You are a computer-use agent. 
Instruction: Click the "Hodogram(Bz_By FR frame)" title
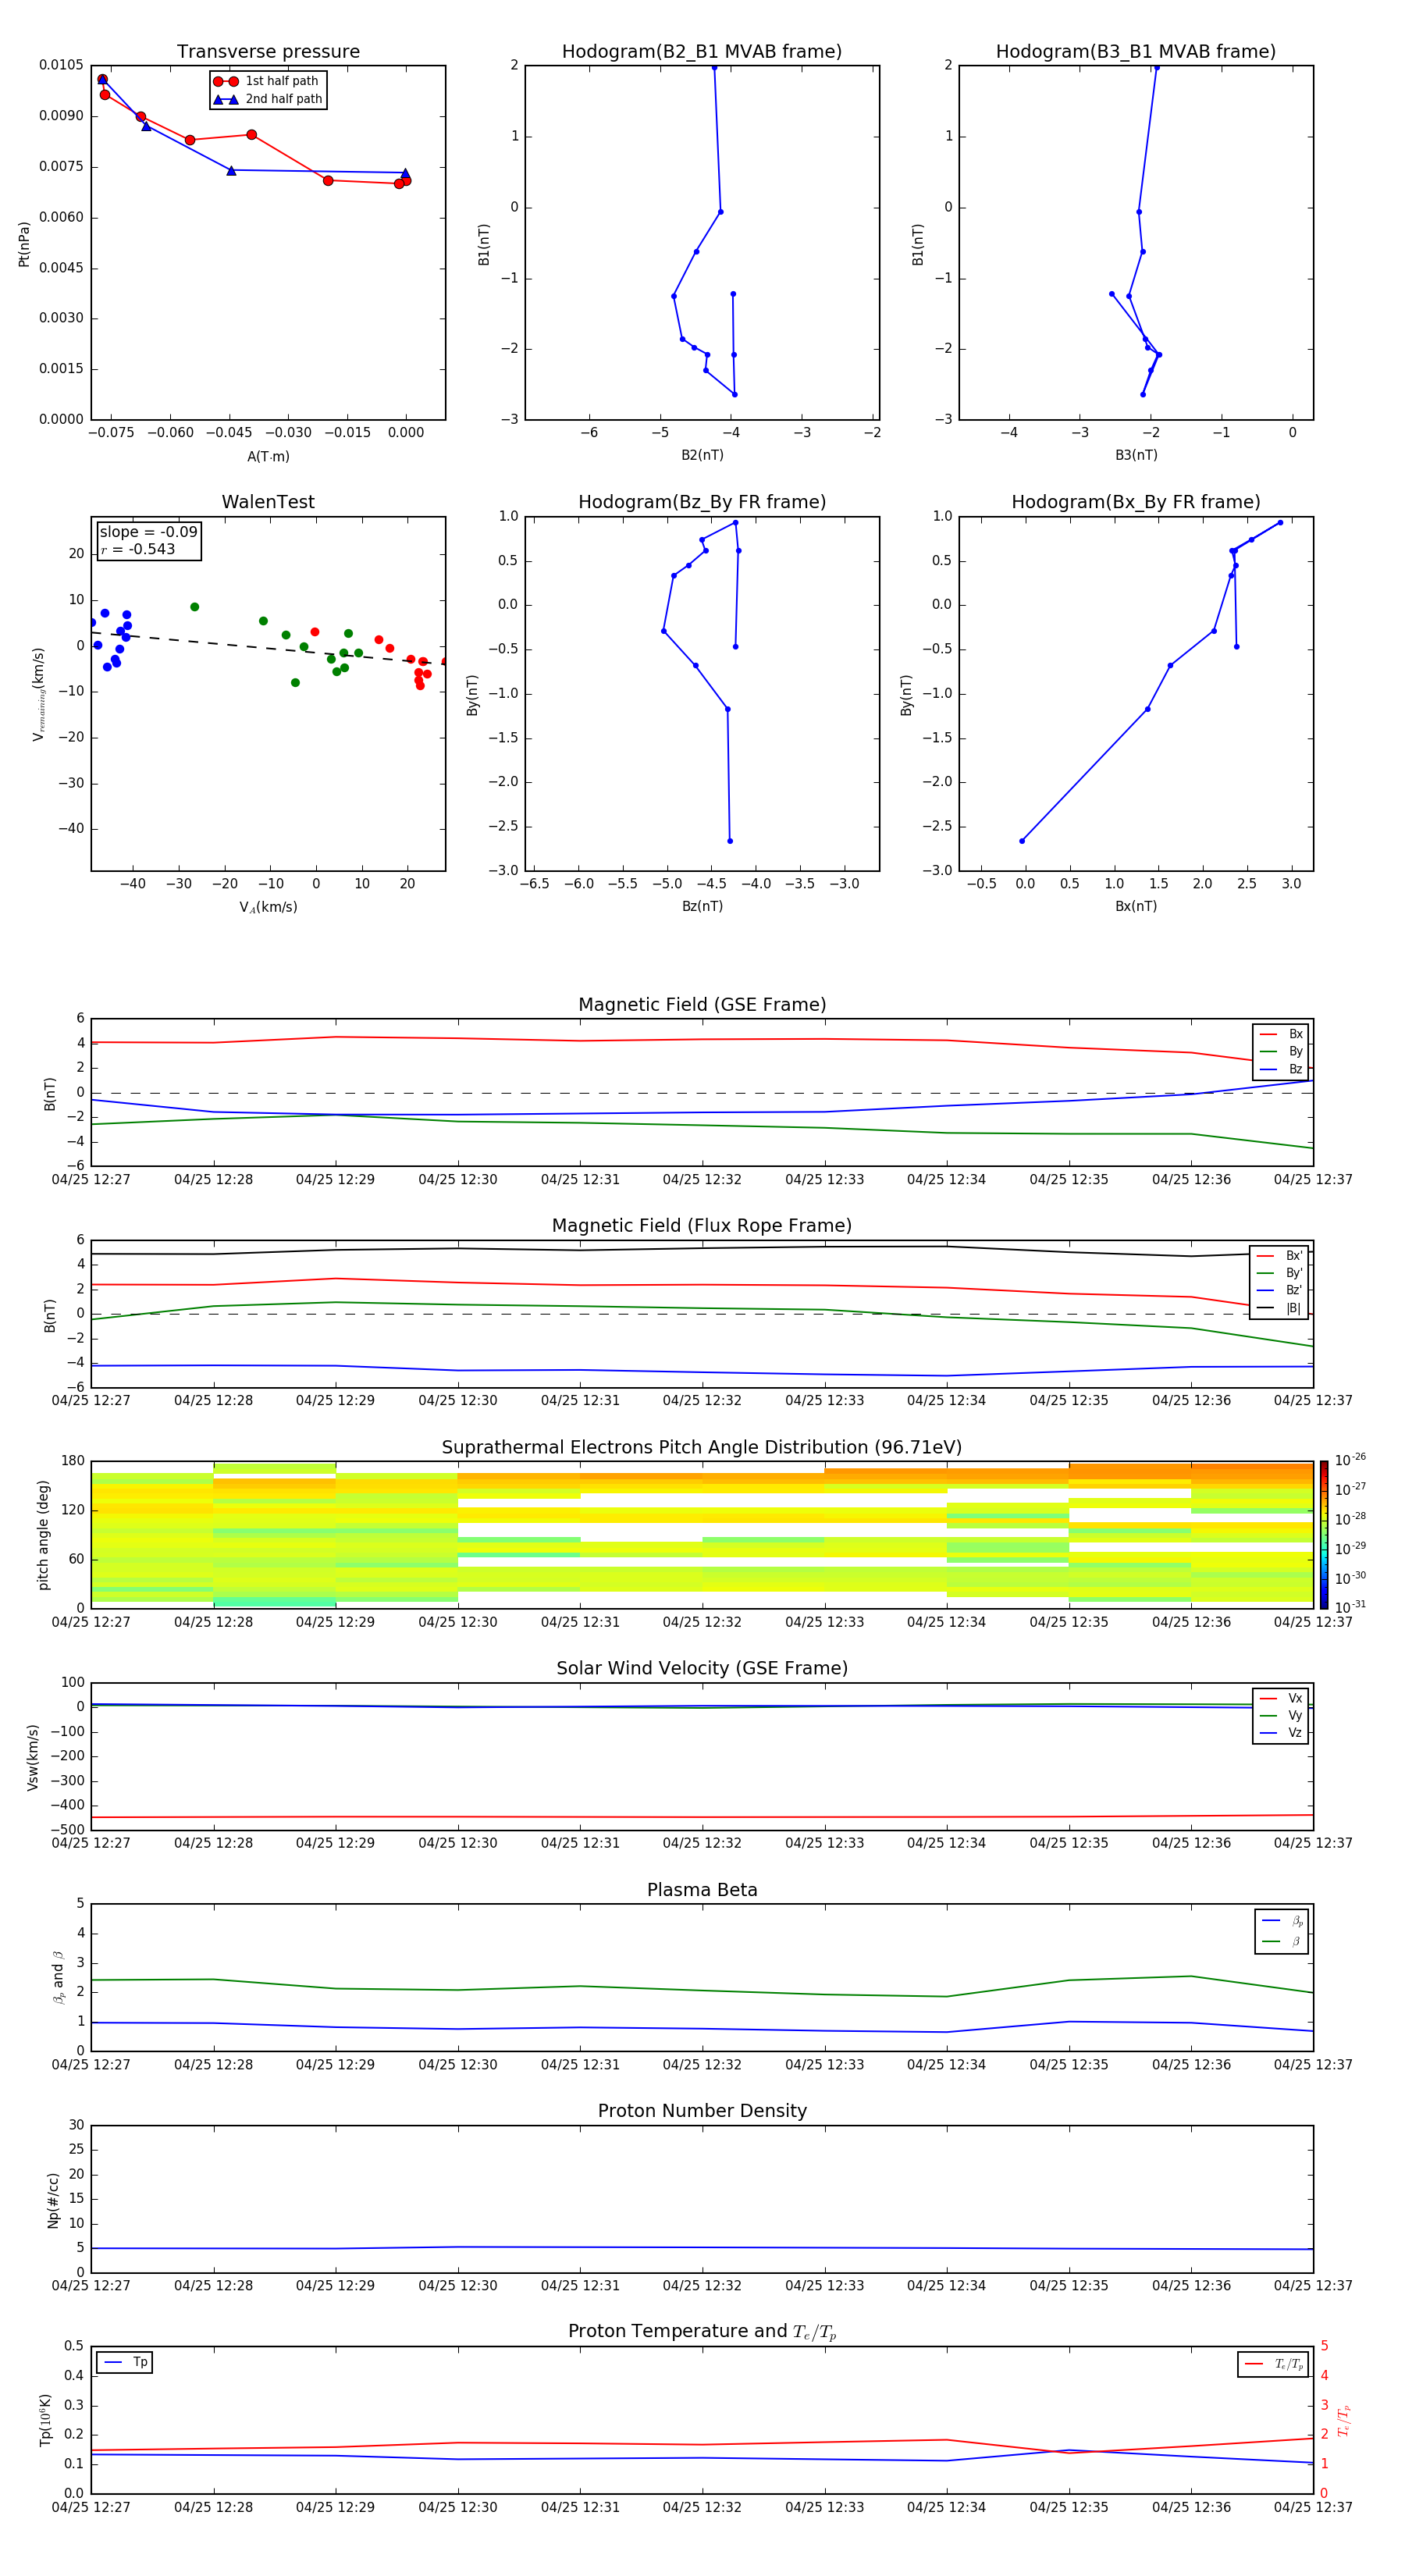tap(702, 502)
